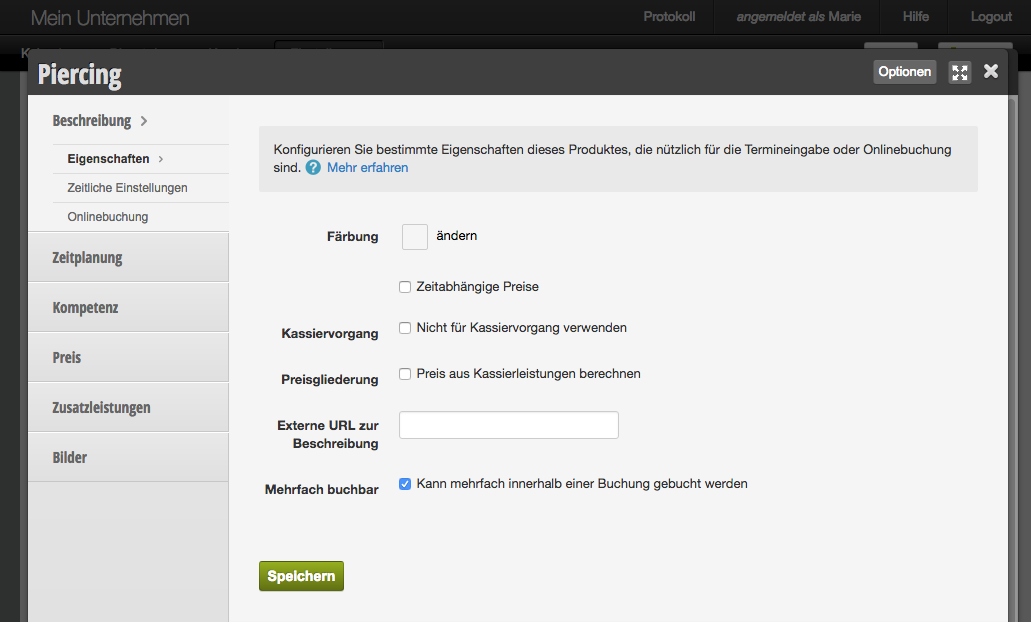The width and height of the screenshot is (1031, 622).
Task: Expand the Kompetenz section
Action: click(x=128, y=308)
